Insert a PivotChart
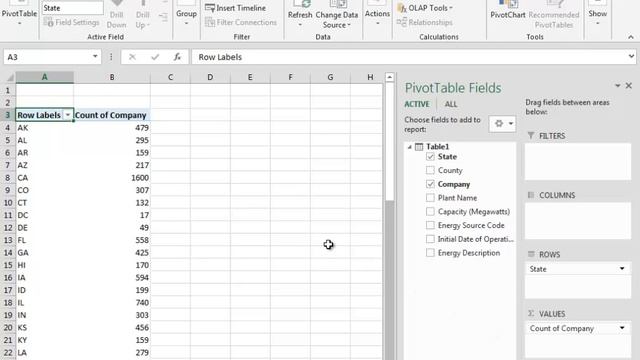This screenshot has width=640, height=360. pyautogui.click(x=508, y=11)
